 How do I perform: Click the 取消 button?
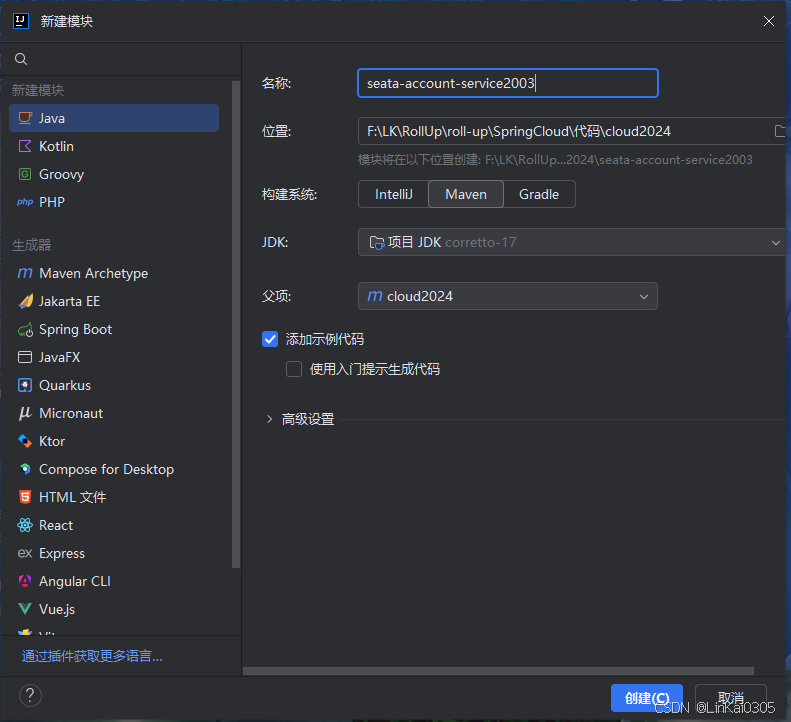pos(730,698)
